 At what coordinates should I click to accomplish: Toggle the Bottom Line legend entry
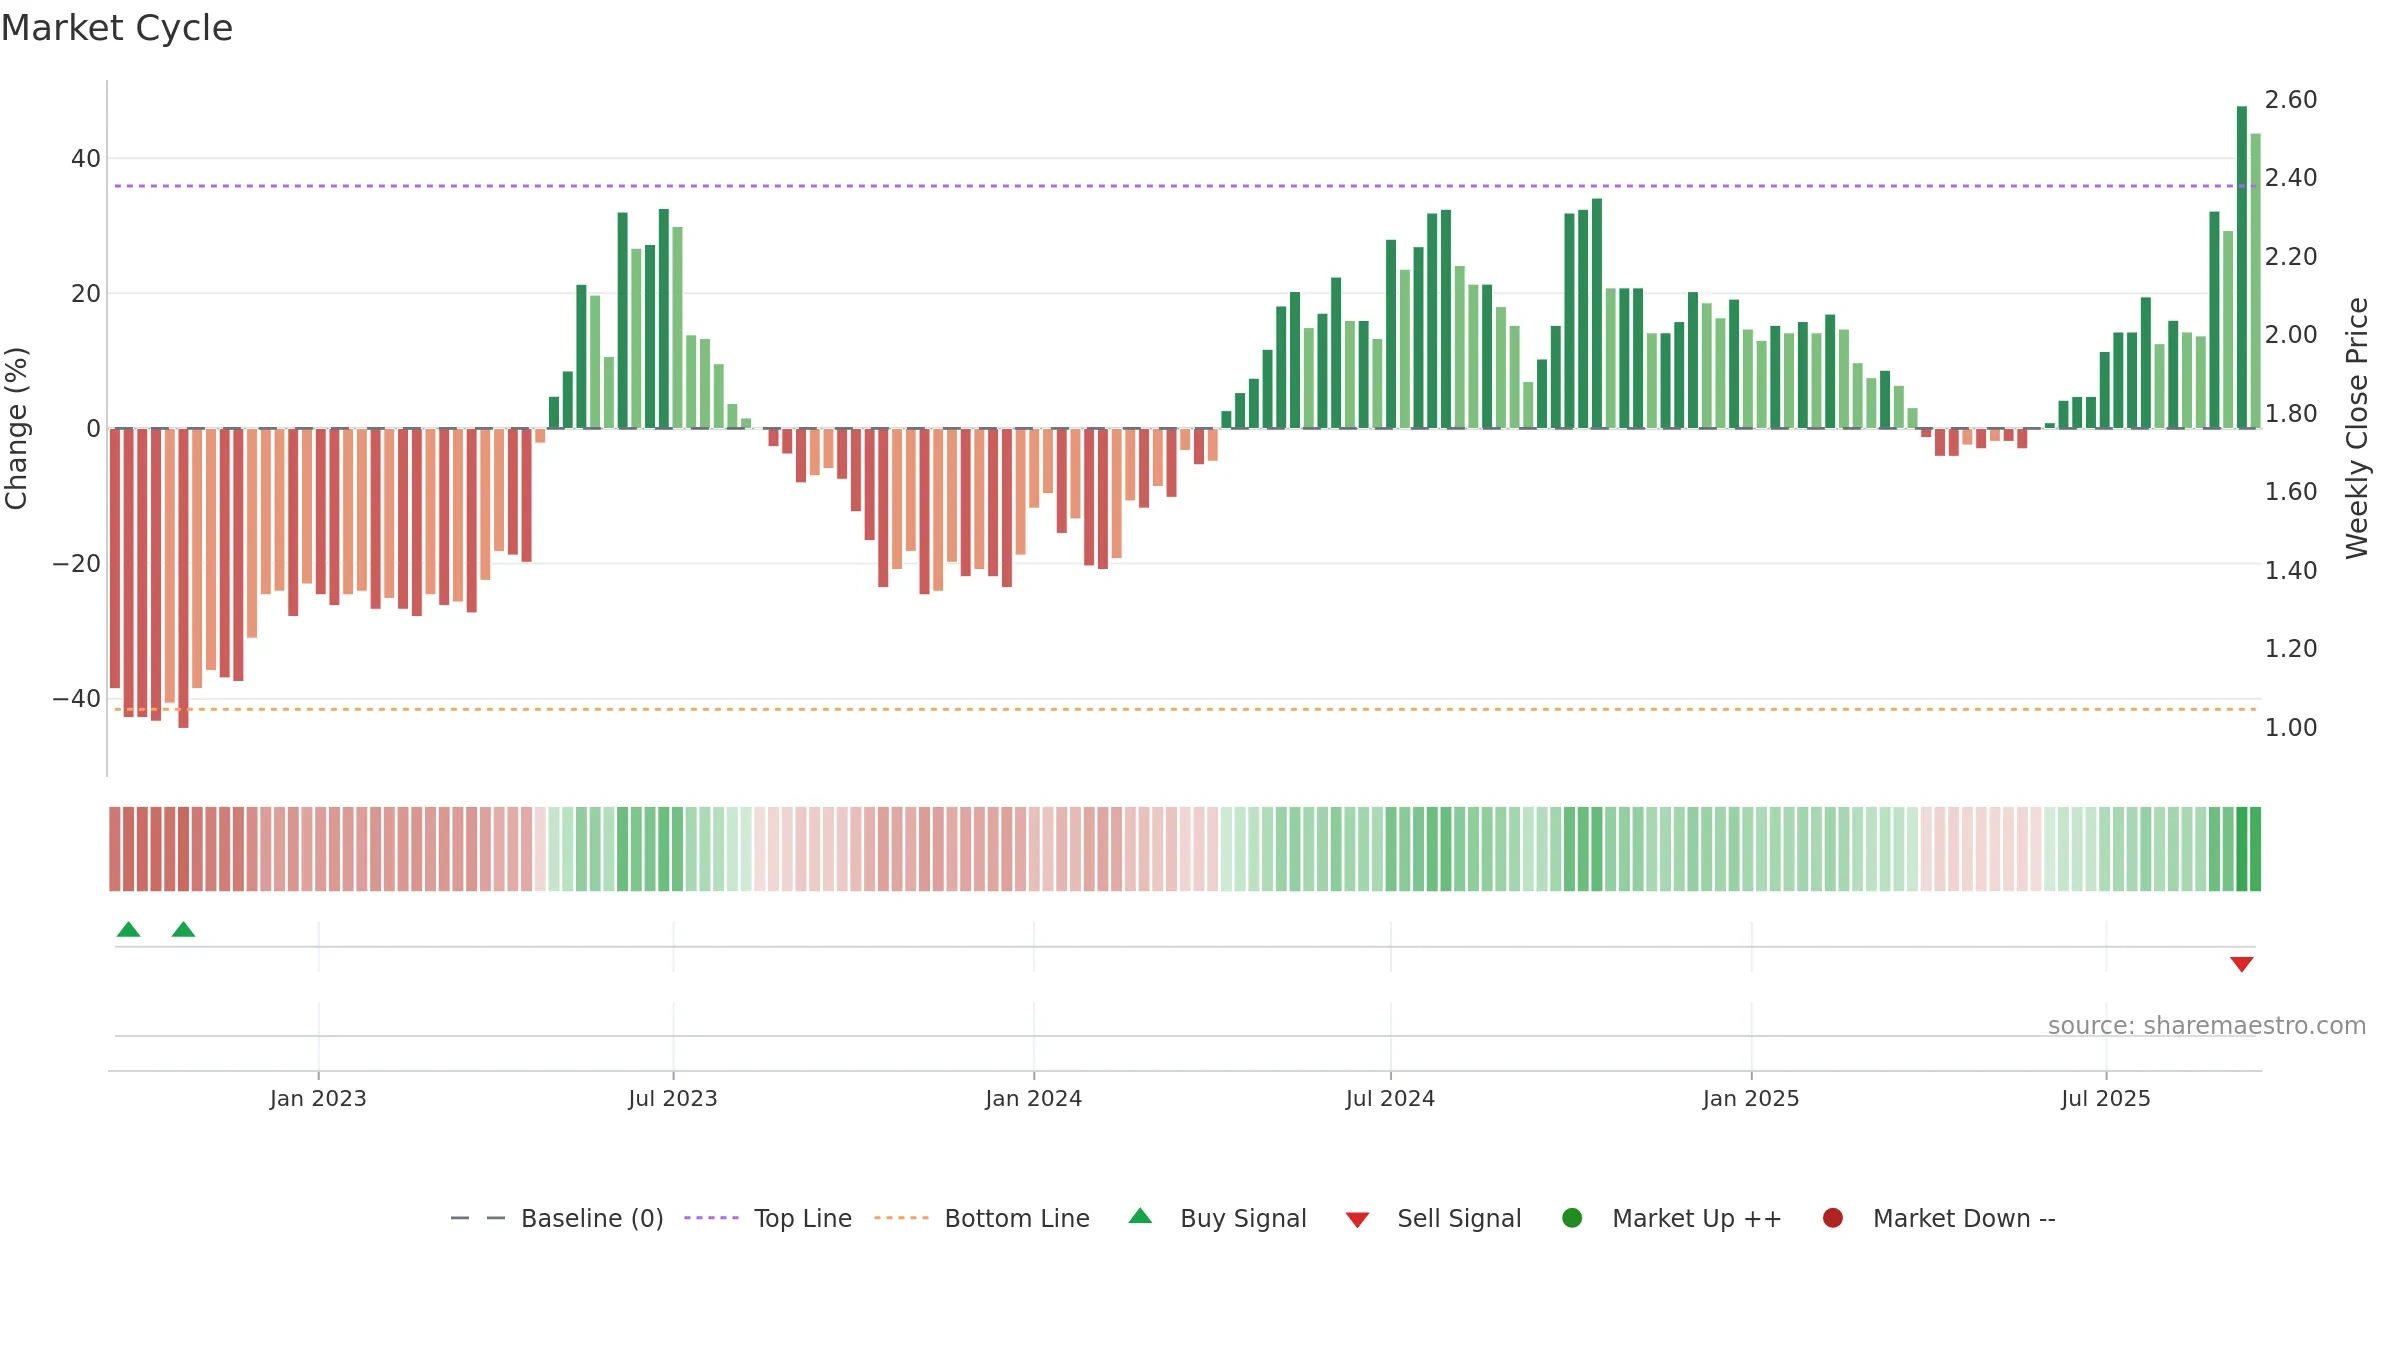[x=982, y=1218]
